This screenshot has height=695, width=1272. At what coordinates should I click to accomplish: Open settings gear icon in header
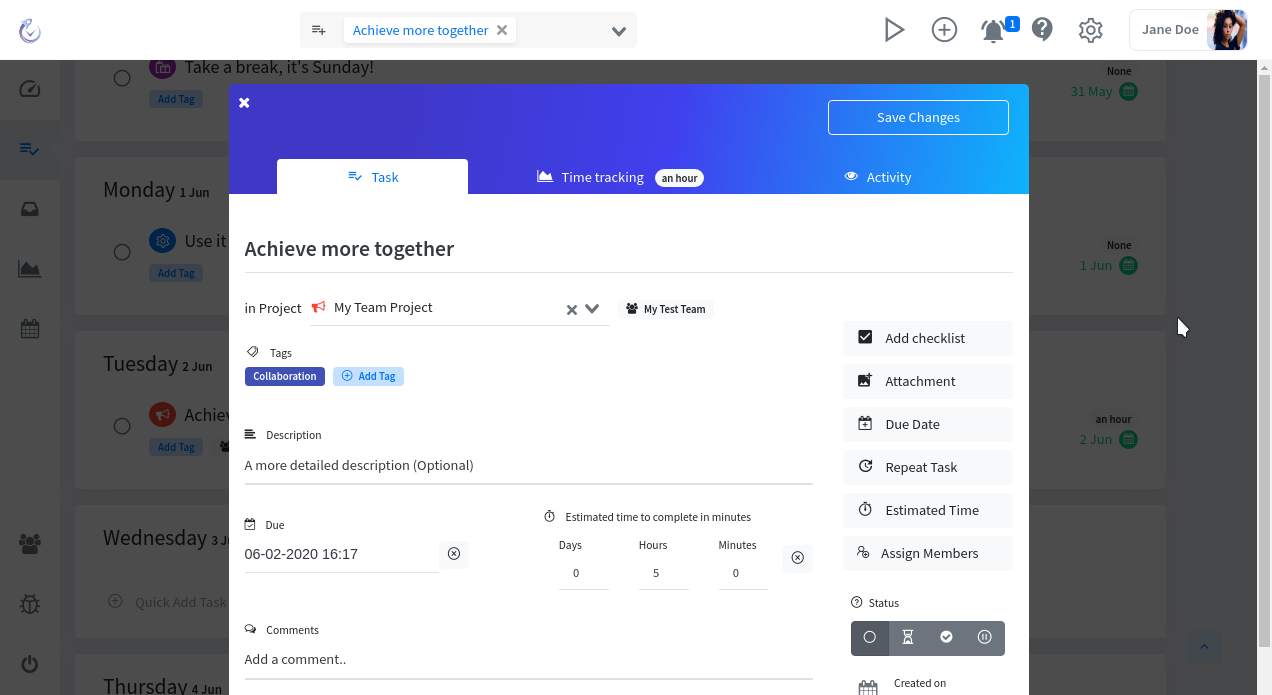pos(1091,30)
